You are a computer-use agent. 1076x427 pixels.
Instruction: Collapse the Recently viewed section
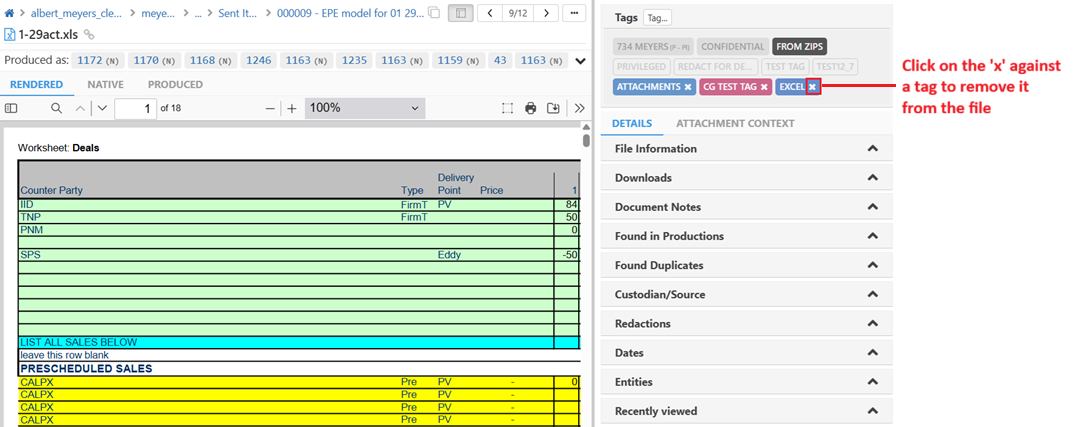(x=872, y=411)
